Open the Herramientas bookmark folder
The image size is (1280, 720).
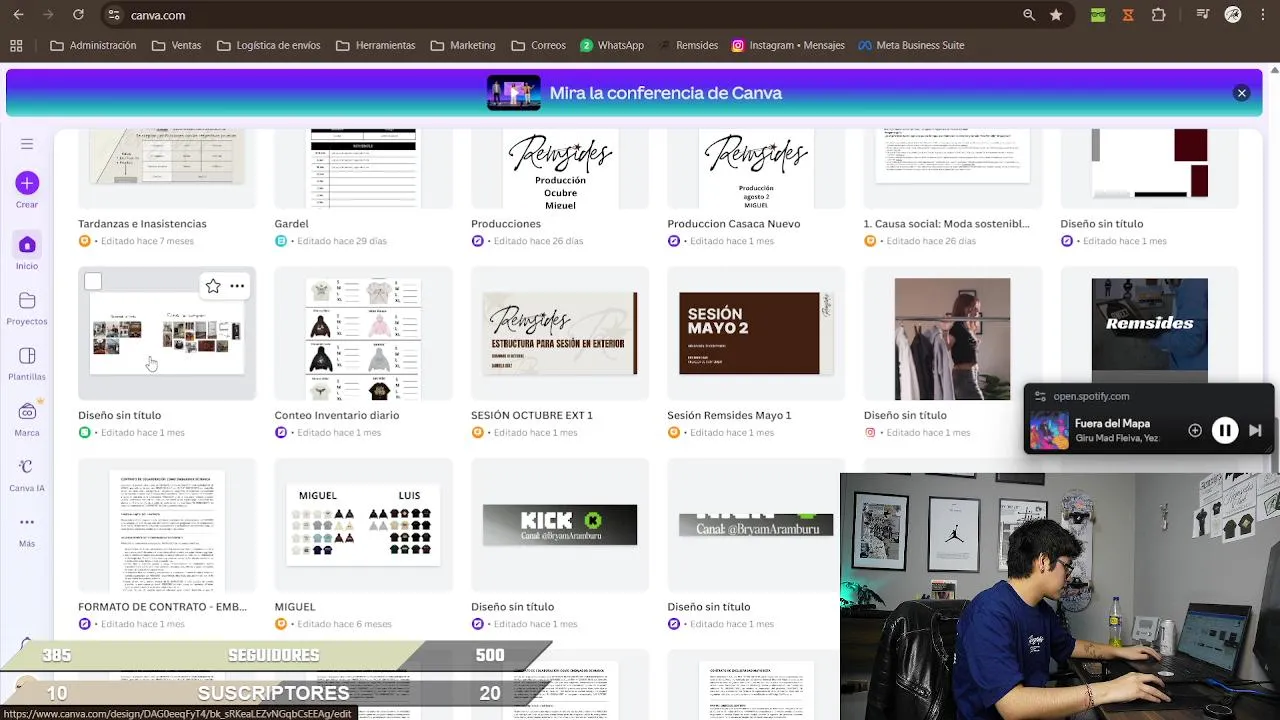[375, 45]
